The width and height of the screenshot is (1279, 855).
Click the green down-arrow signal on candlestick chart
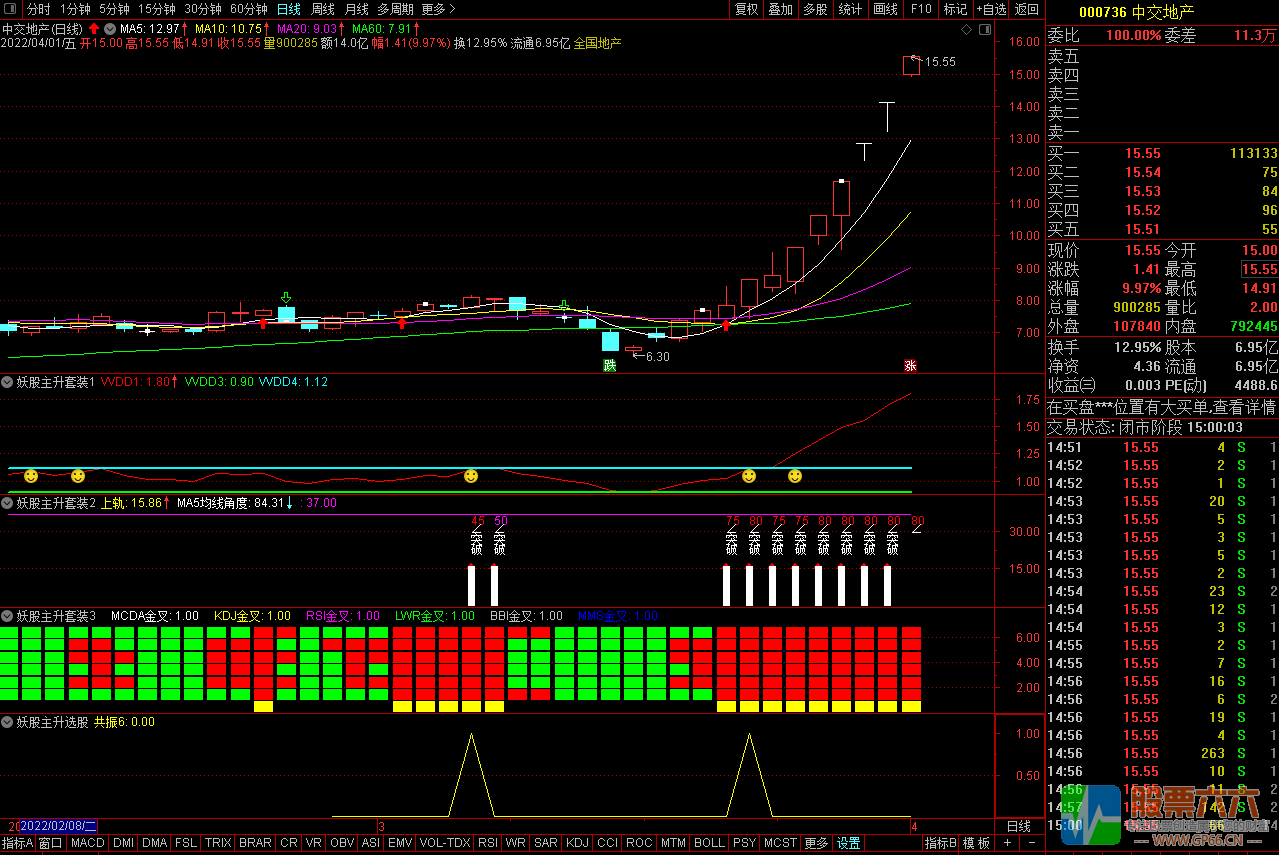click(x=286, y=298)
